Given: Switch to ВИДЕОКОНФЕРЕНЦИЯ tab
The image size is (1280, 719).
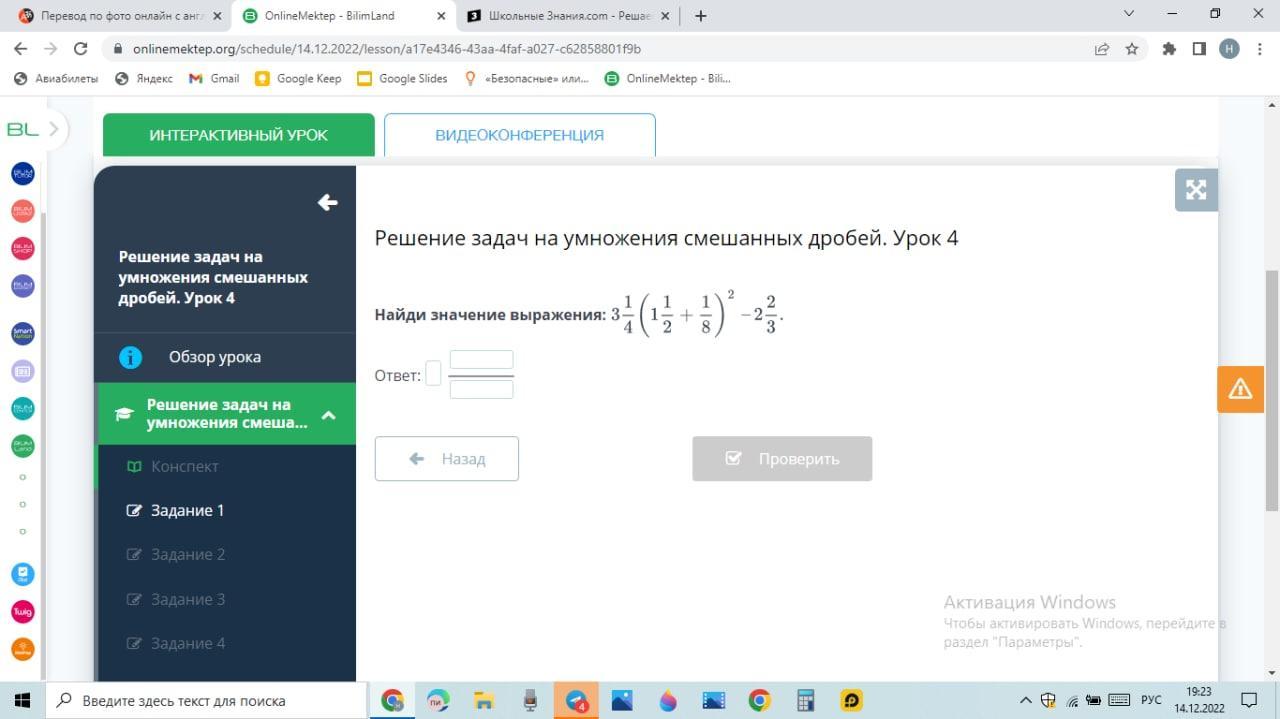Looking at the screenshot, I should 520,135.
